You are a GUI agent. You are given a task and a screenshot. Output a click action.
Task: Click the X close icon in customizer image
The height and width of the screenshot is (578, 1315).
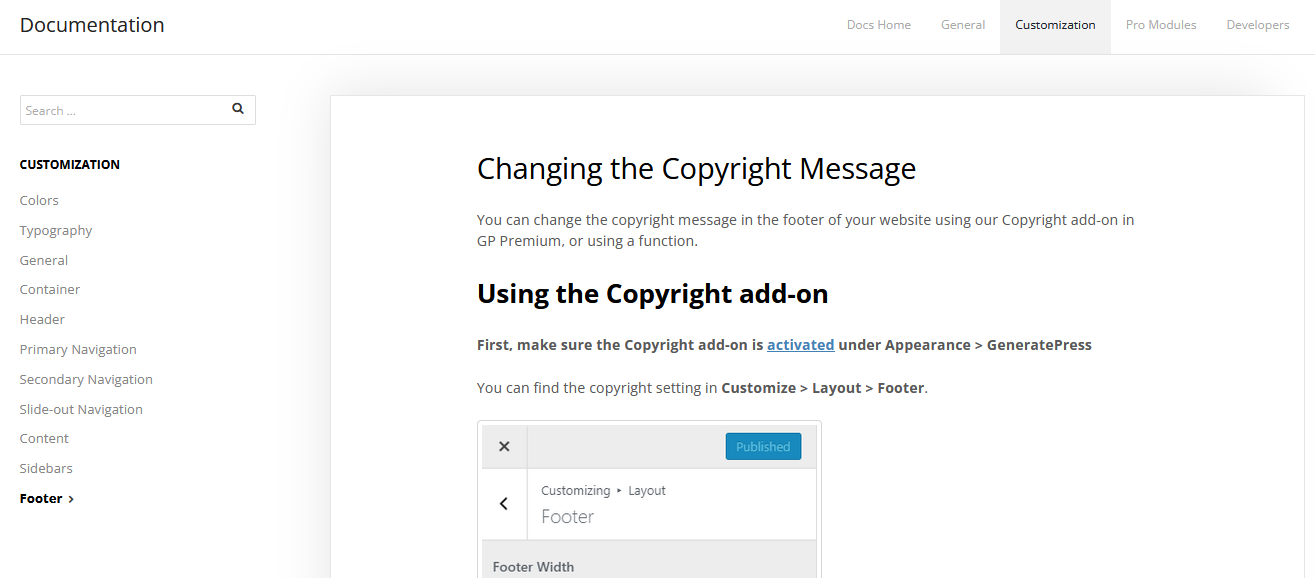coord(504,447)
